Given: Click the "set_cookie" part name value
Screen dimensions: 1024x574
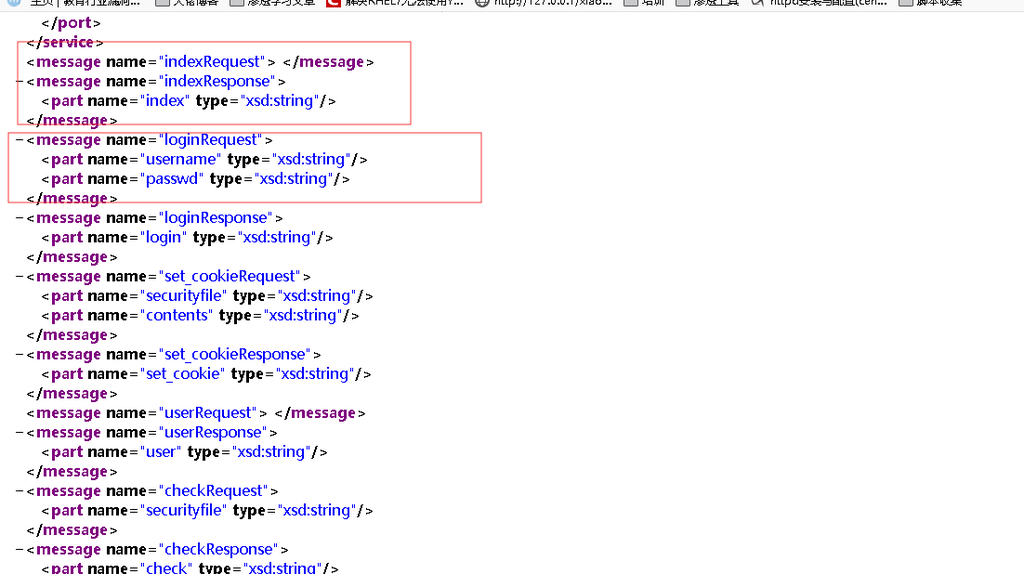Looking at the screenshot, I should [182, 374].
